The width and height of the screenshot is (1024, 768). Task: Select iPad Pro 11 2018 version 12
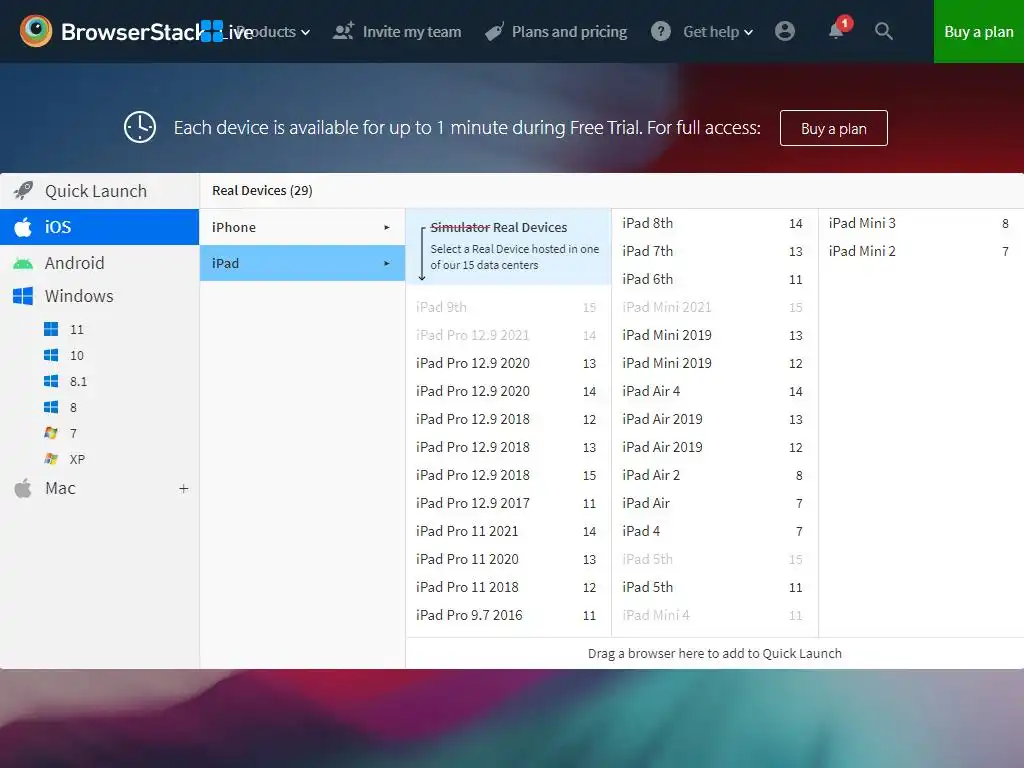point(506,588)
